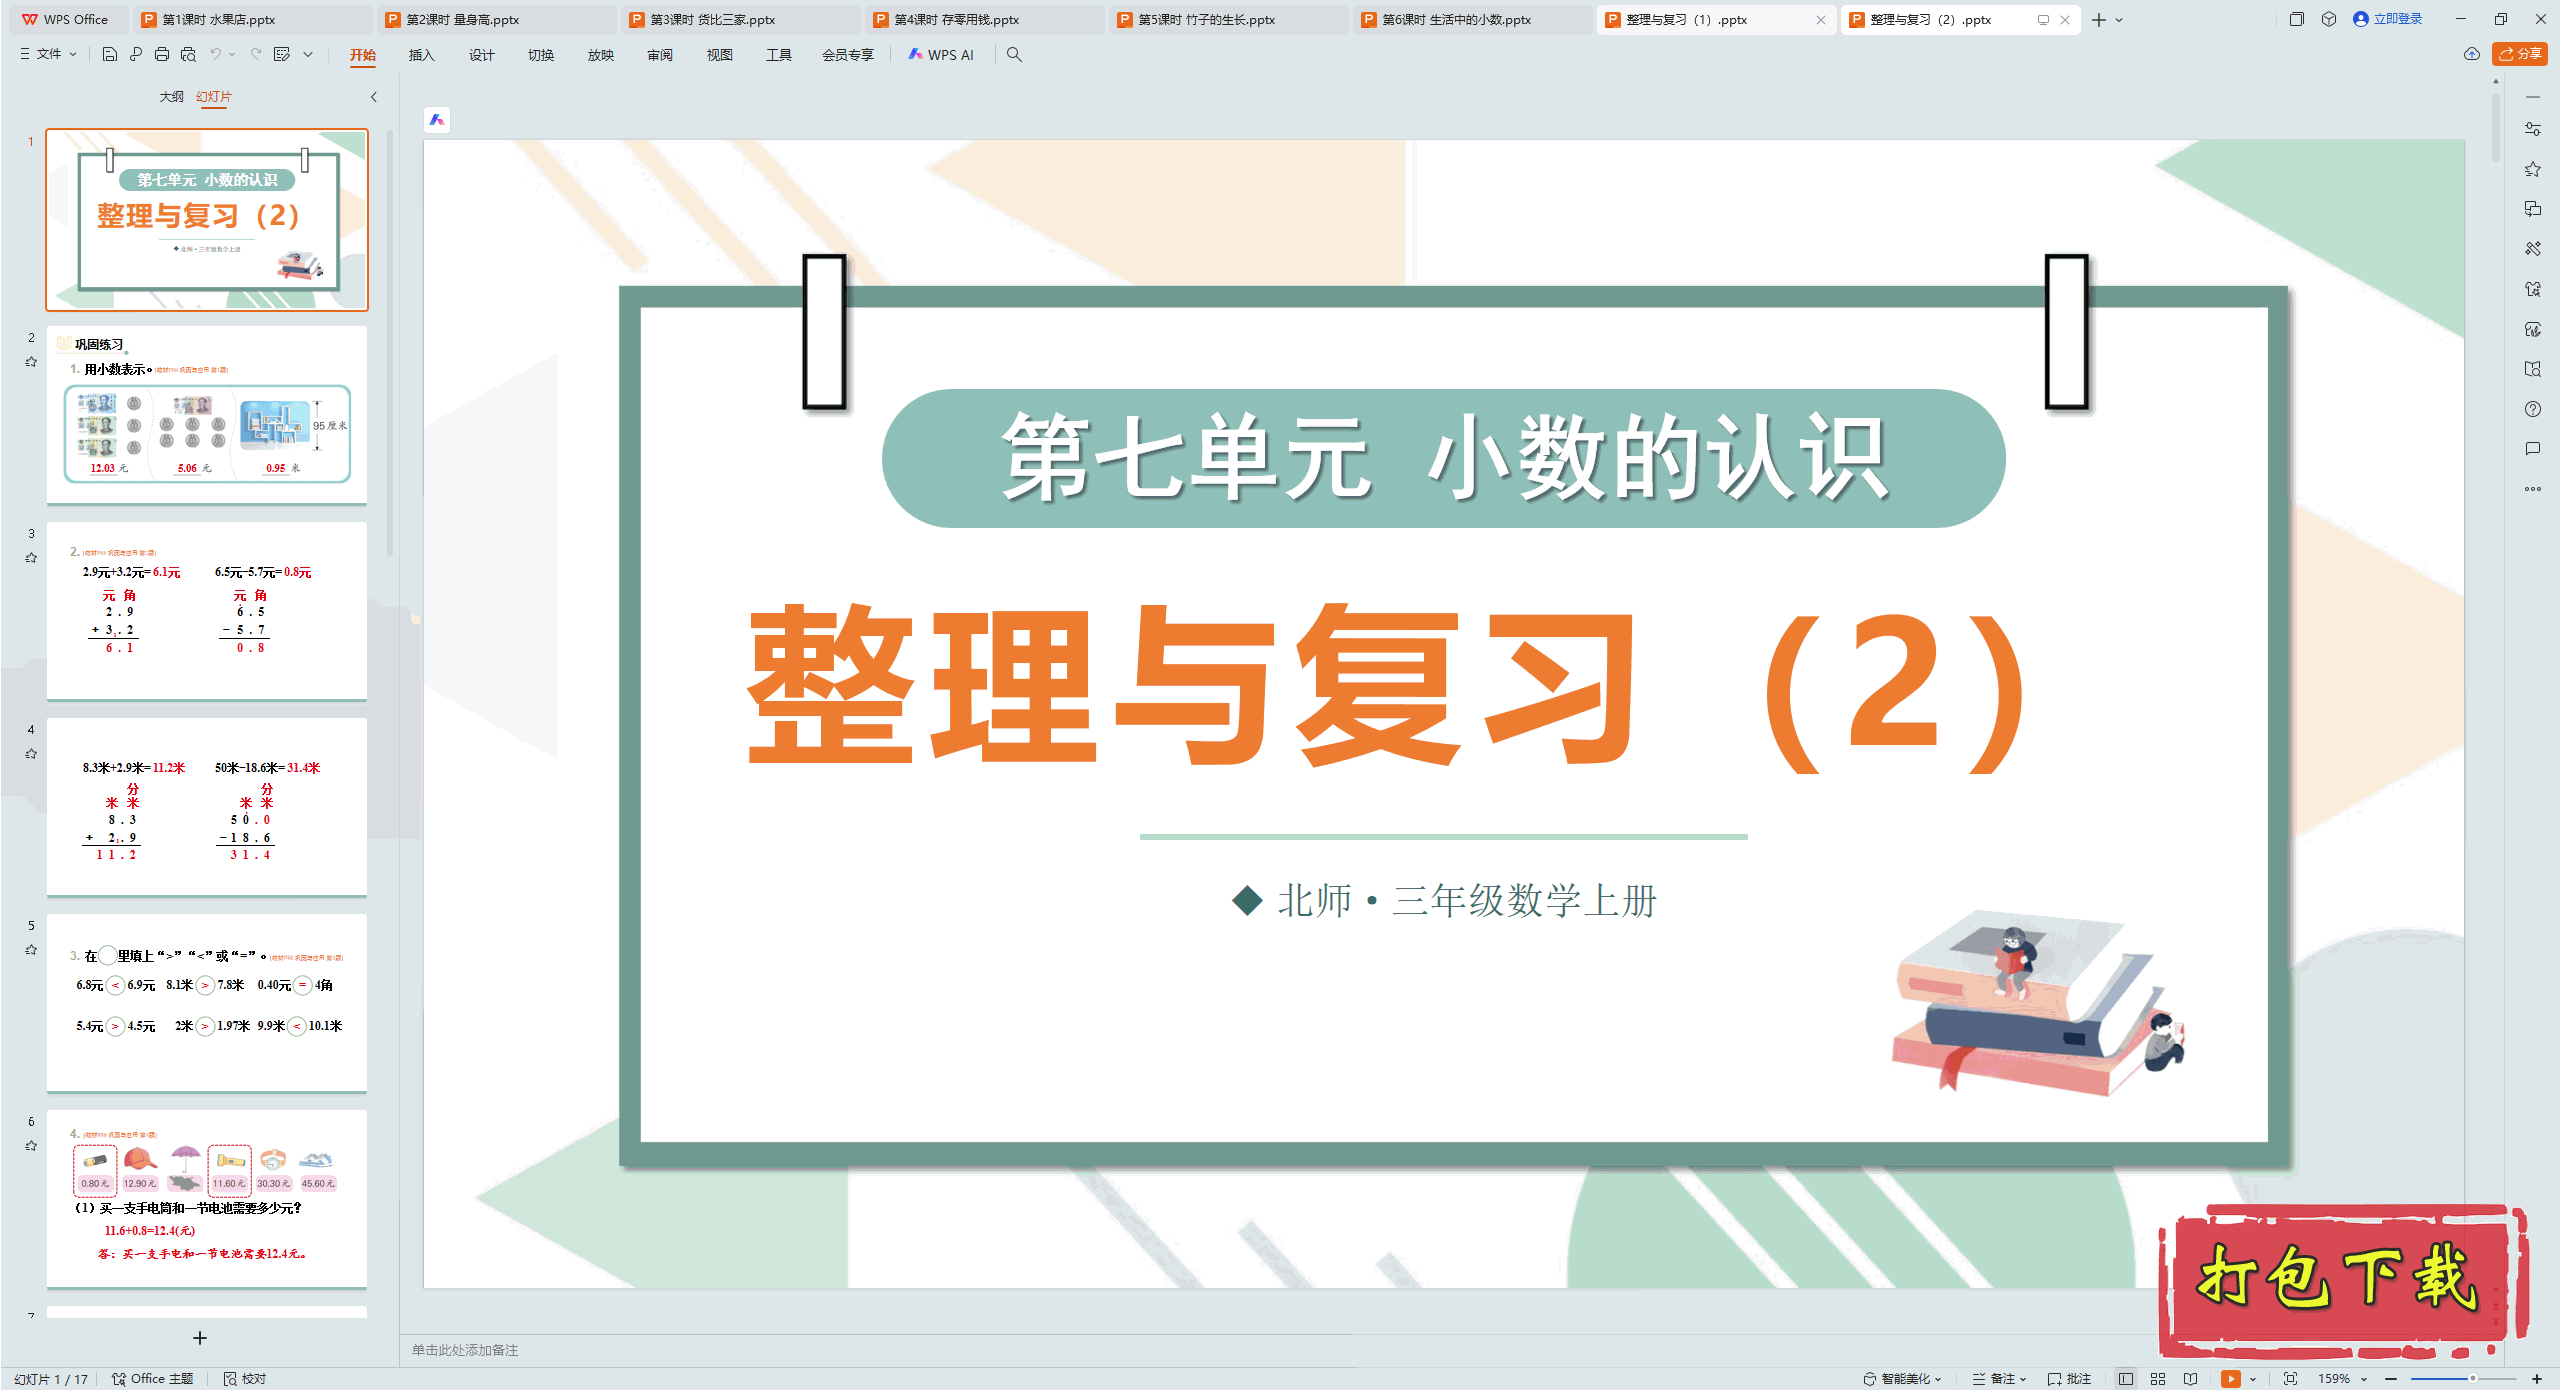Click the search magnifier icon in ribbon

point(1014,55)
